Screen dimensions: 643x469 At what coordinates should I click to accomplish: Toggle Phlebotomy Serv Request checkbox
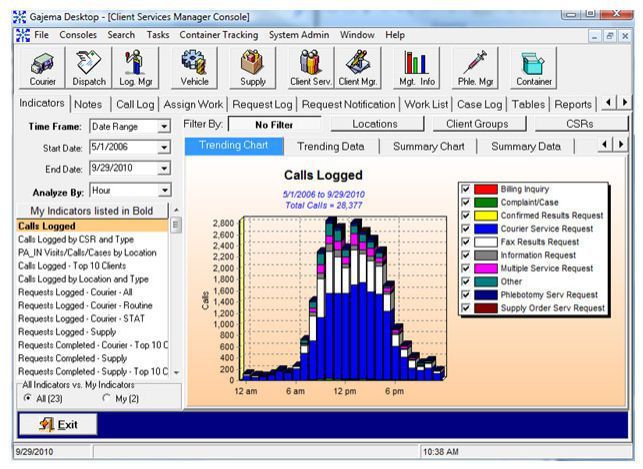point(465,294)
